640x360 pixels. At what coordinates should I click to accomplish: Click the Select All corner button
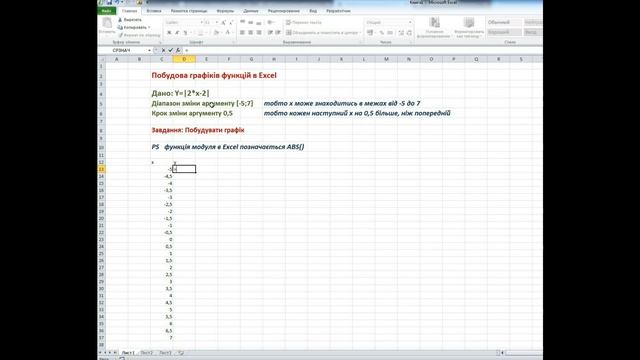tap(102, 59)
